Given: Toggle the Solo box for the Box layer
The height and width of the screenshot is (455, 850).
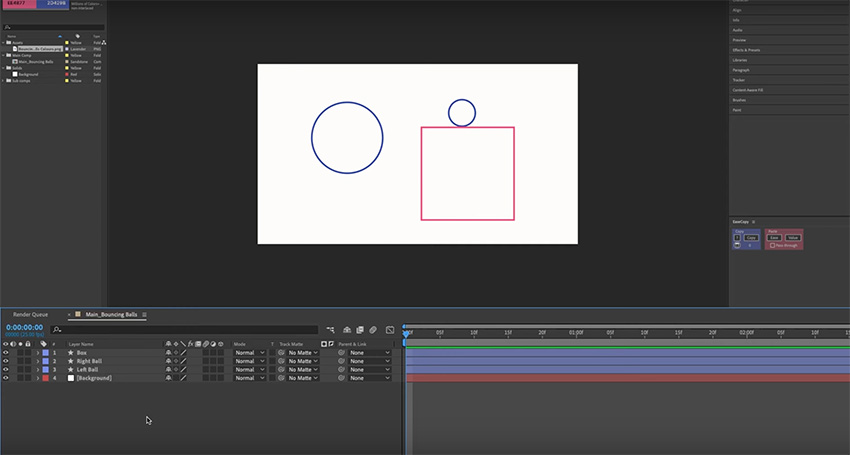Looking at the screenshot, I should click(x=20, y=353).
